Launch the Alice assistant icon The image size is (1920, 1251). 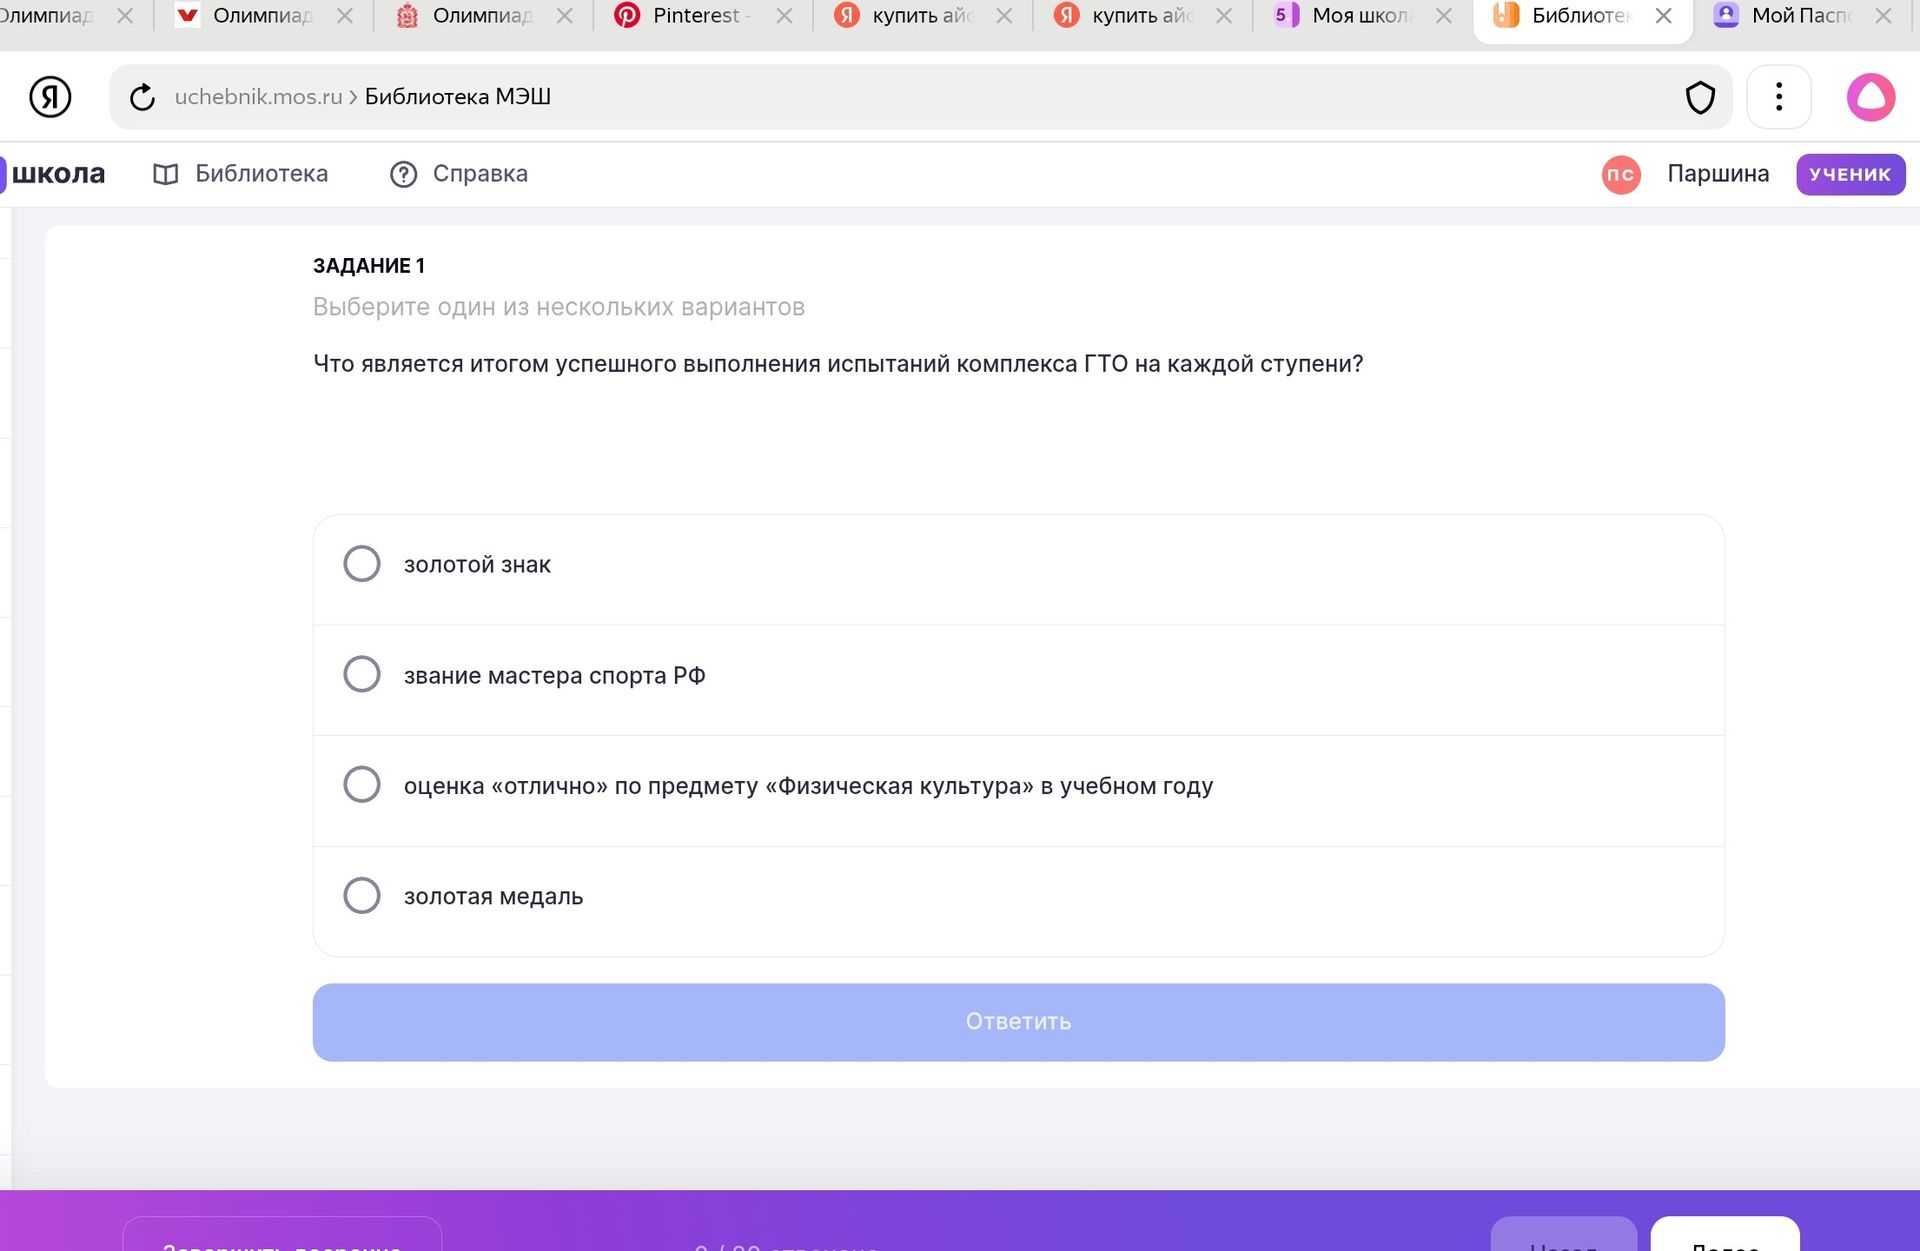click(1870, 97)
